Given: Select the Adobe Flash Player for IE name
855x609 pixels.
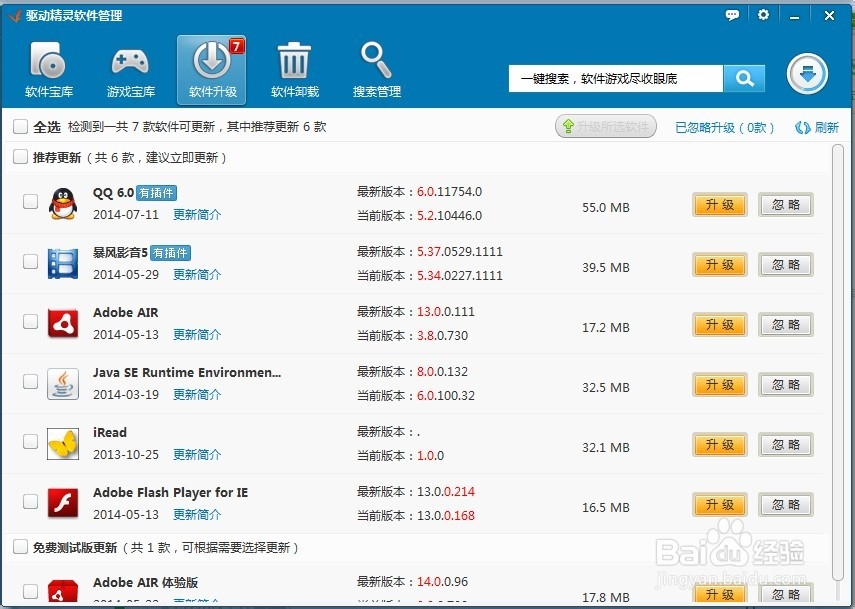Looking at the screenshot, I should point(171,493).
